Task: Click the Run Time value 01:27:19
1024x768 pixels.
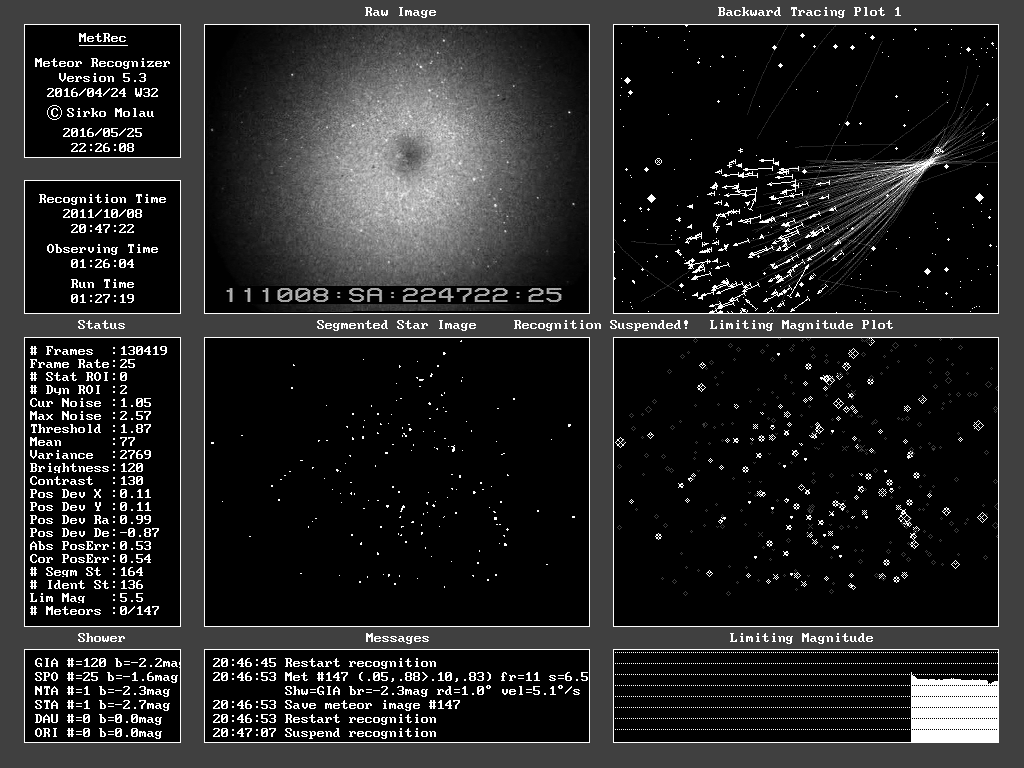Action: pos(102,298)
